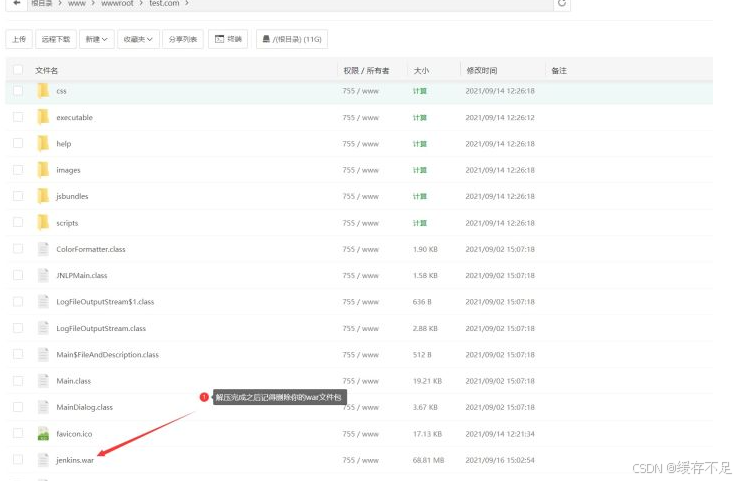Viewport: 743px width, 481px height.
Task: Click the MainDialog.class file icon
Action: click(x=43, y=407)
